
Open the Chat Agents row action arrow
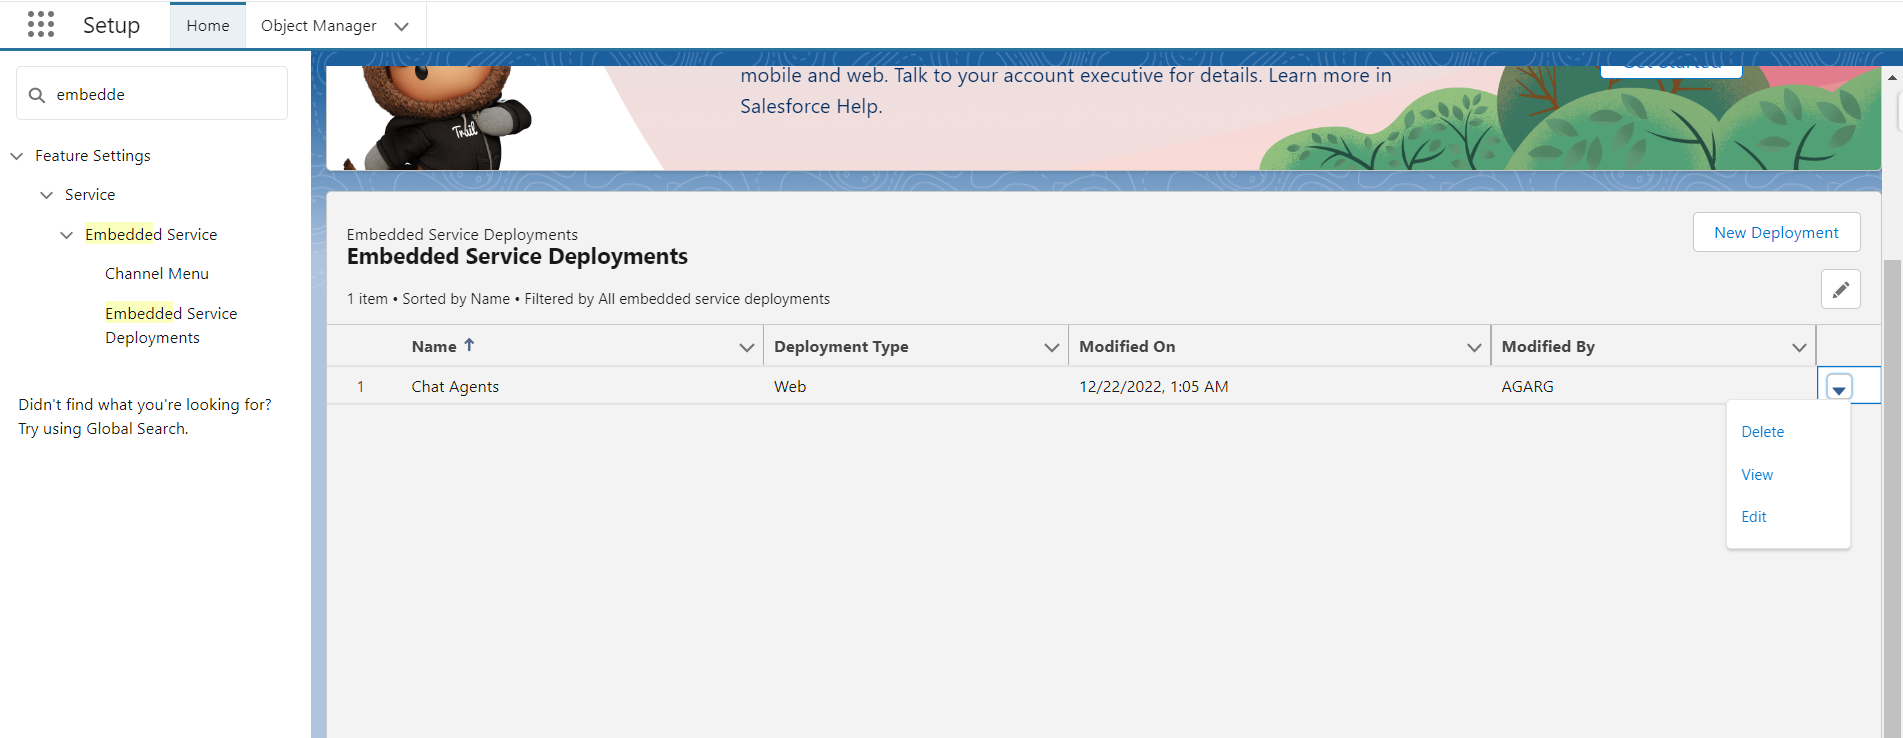(x=1838, y=387)
